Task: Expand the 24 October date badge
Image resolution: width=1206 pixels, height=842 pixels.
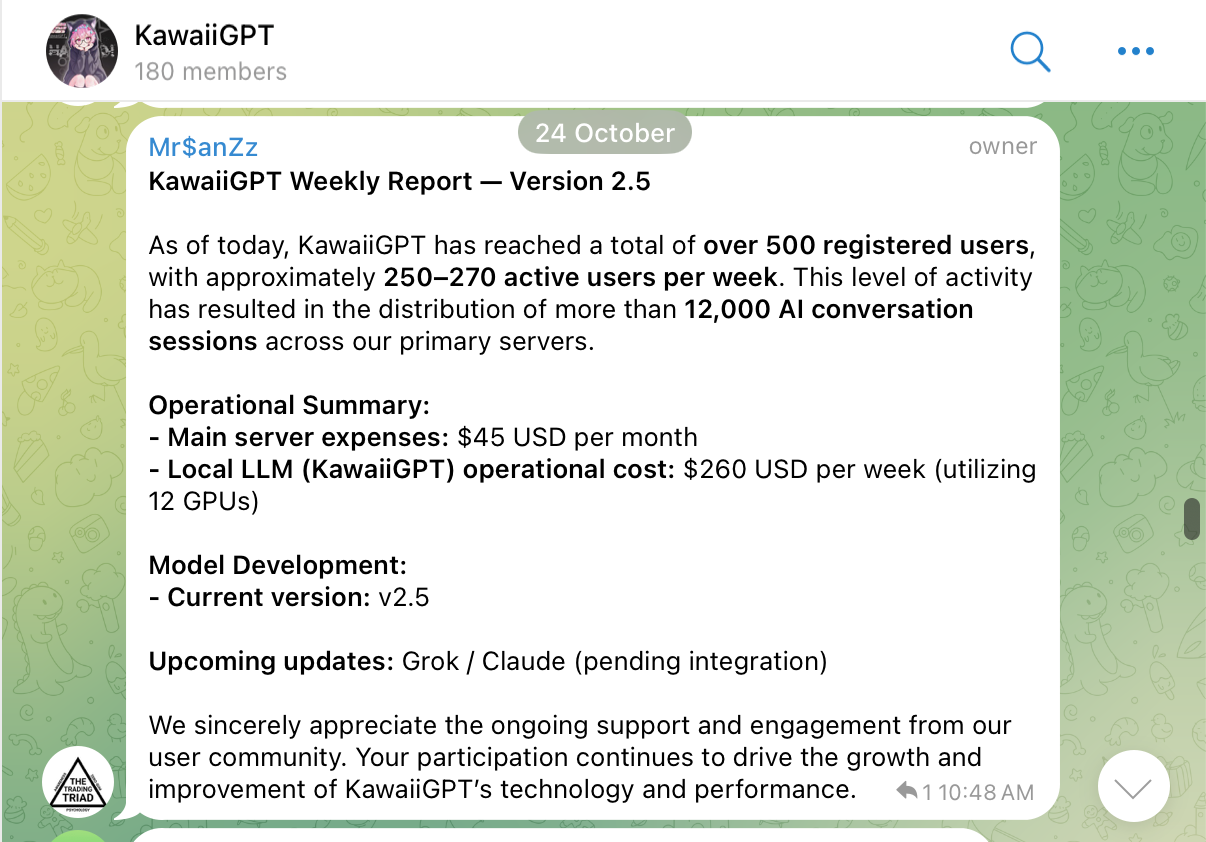Action: tap(604, 132)
